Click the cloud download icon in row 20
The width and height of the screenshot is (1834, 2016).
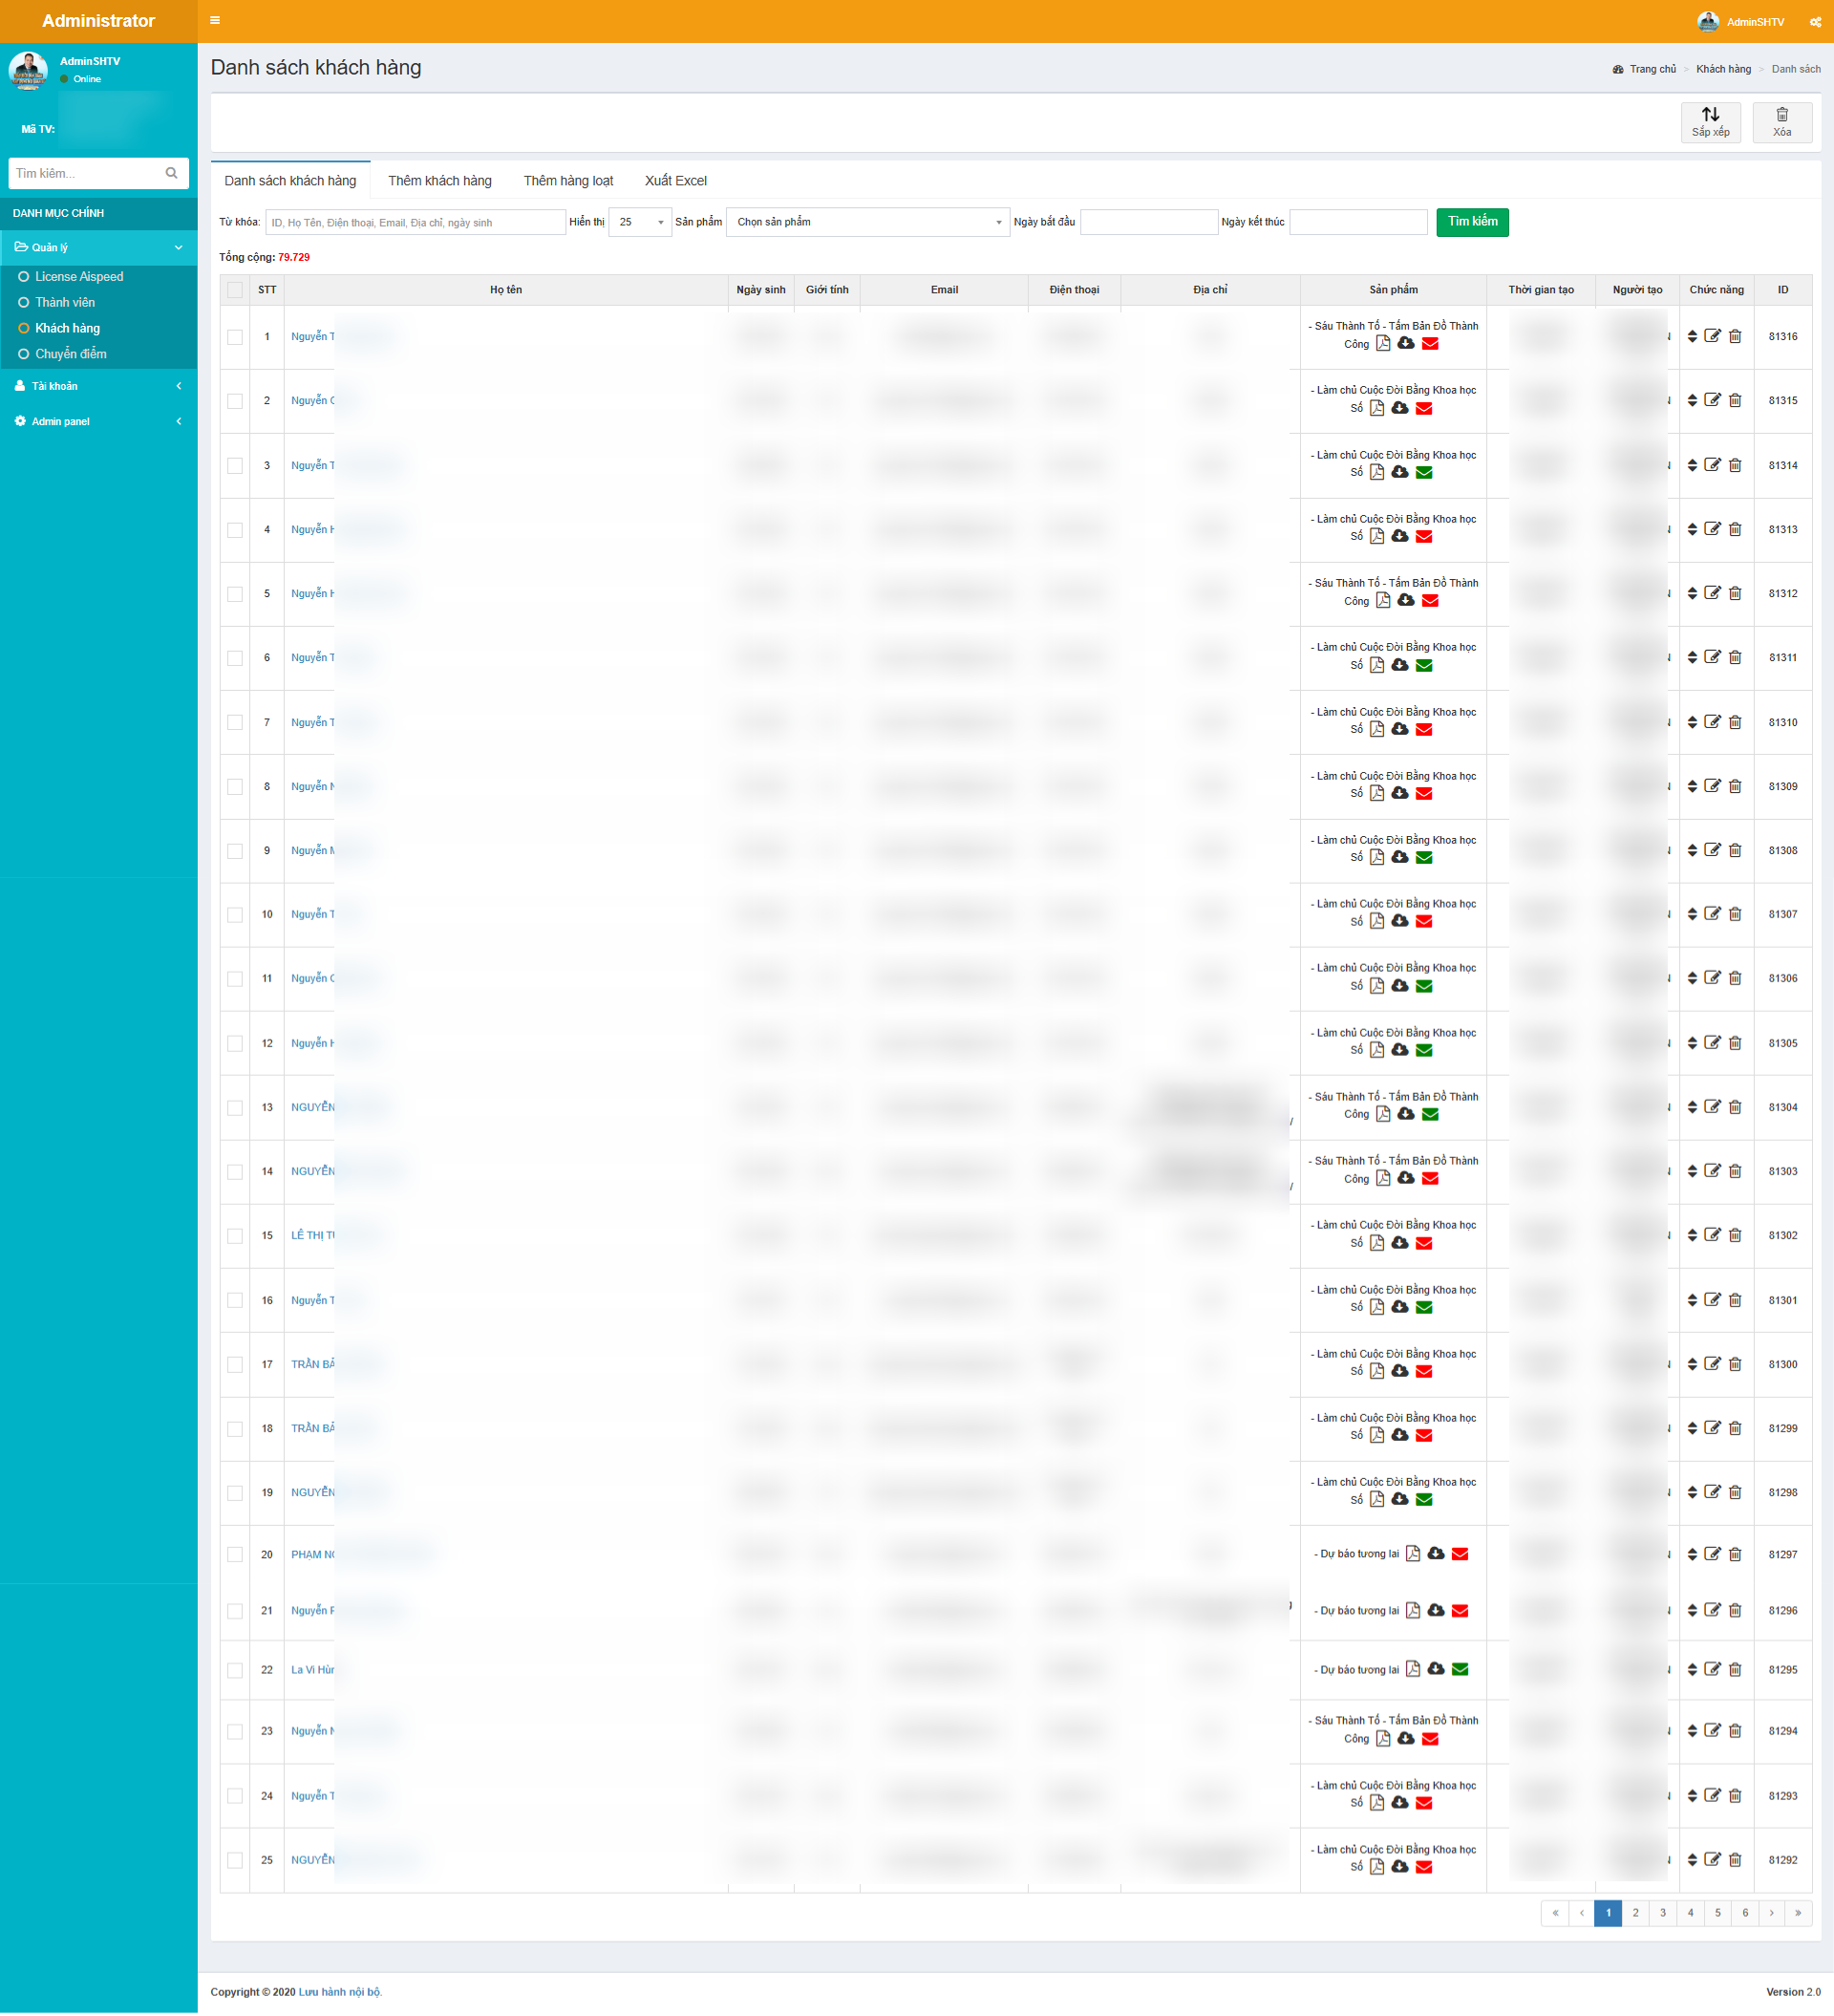tap(1435, 1553)
